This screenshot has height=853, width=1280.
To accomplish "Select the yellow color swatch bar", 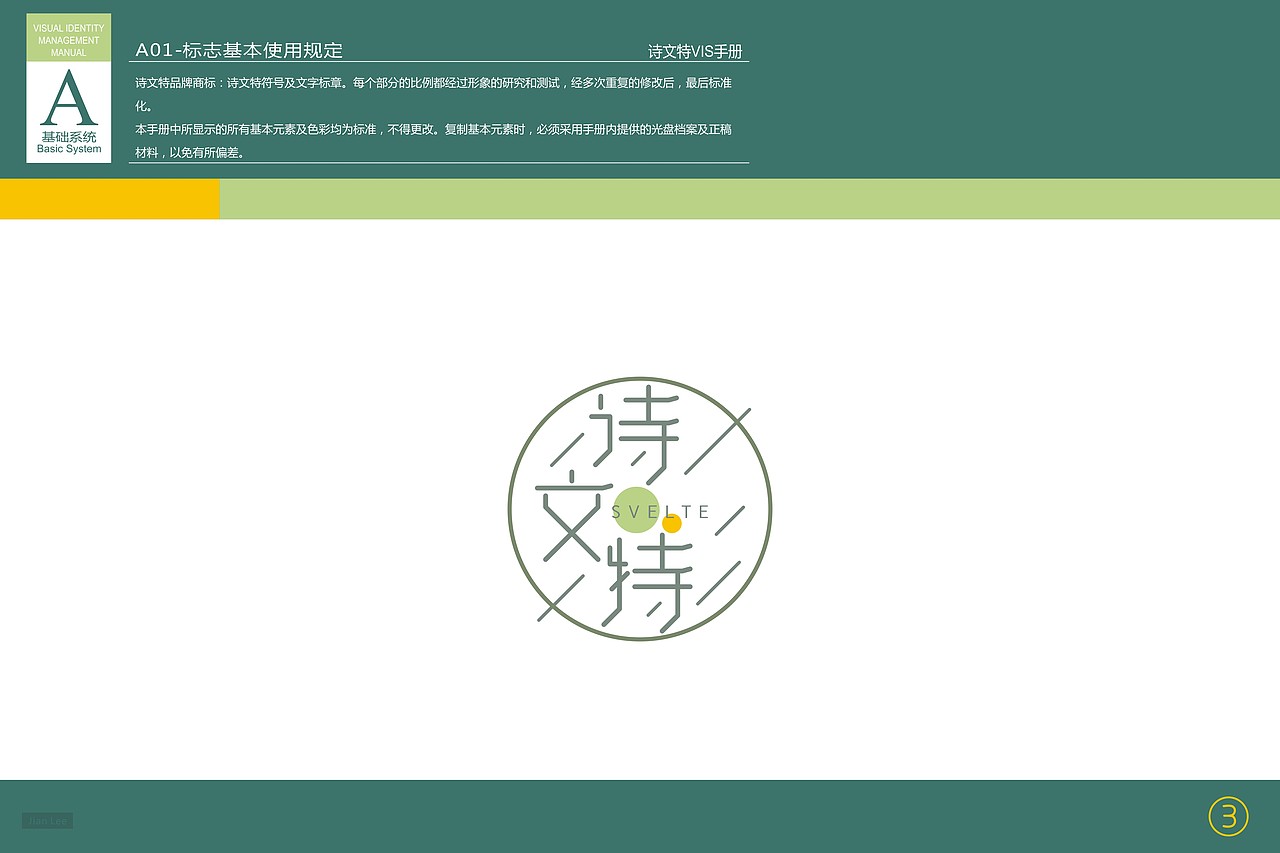I will 110,198.
